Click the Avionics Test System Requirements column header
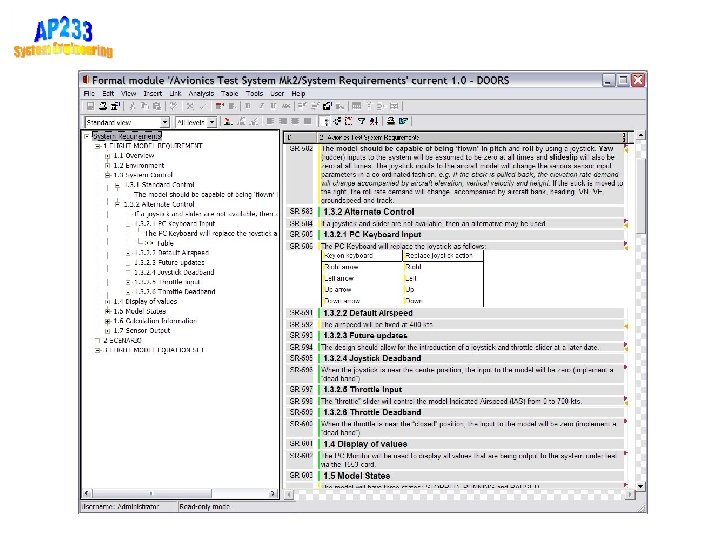The height and width of the screenshot is (540, 720). tap(471, 137)
